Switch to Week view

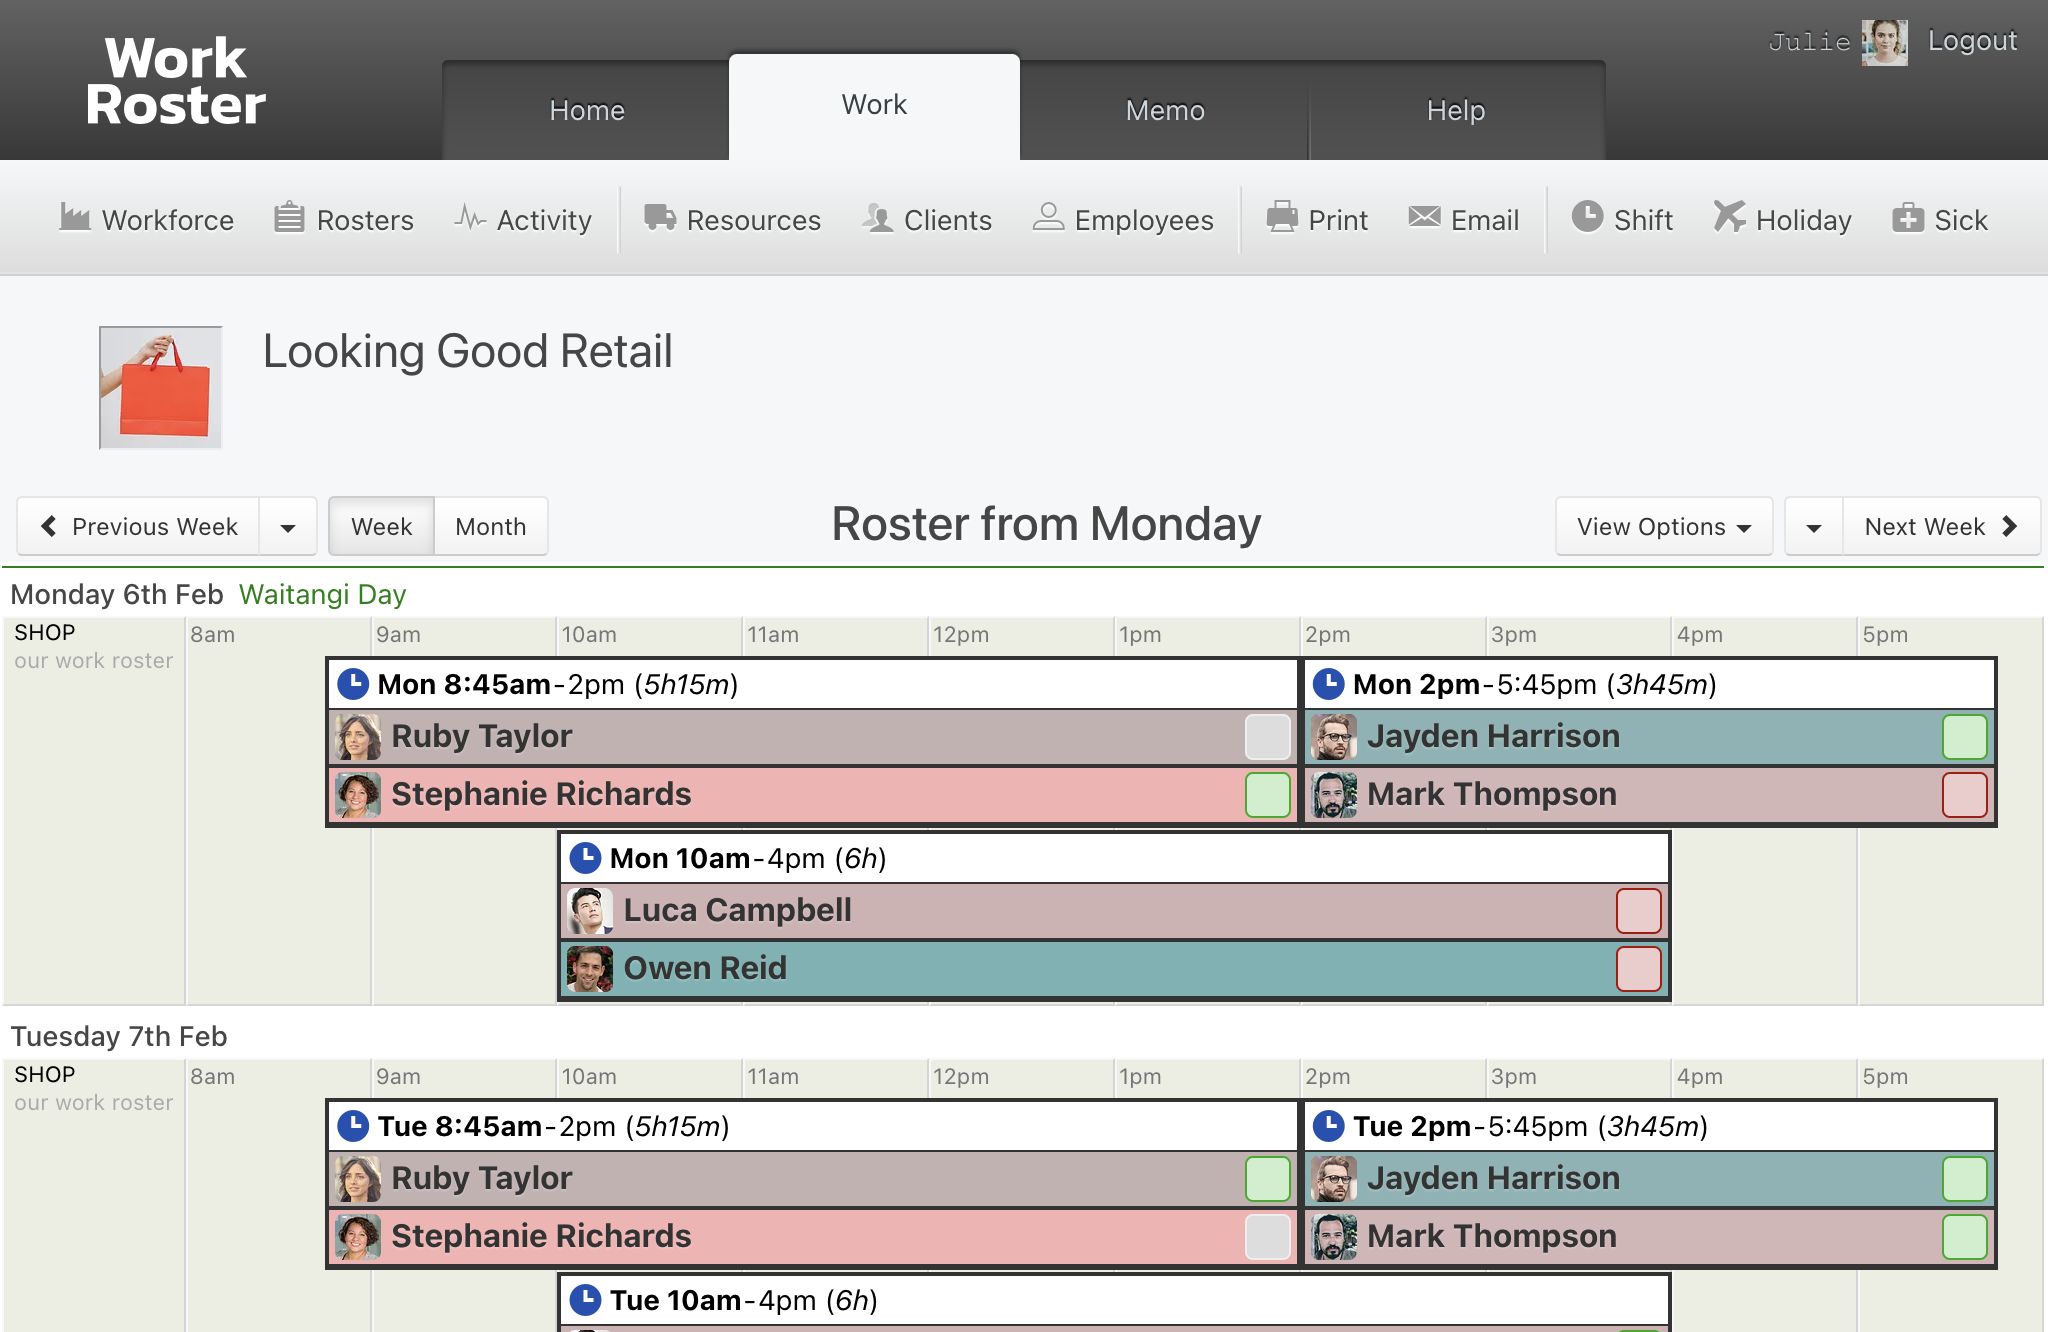click(382, 527)
